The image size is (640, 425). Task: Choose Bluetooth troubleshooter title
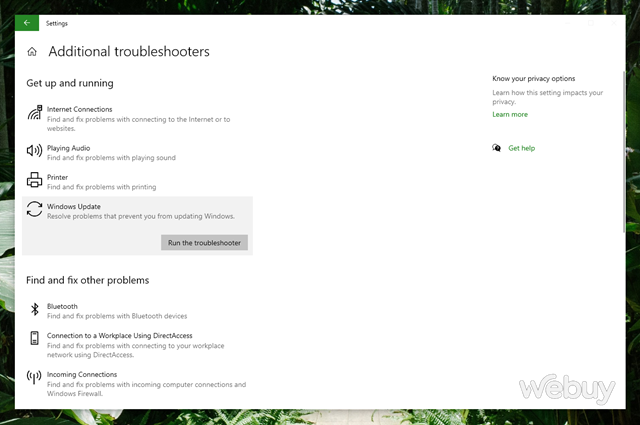click(x=62, y=306)
